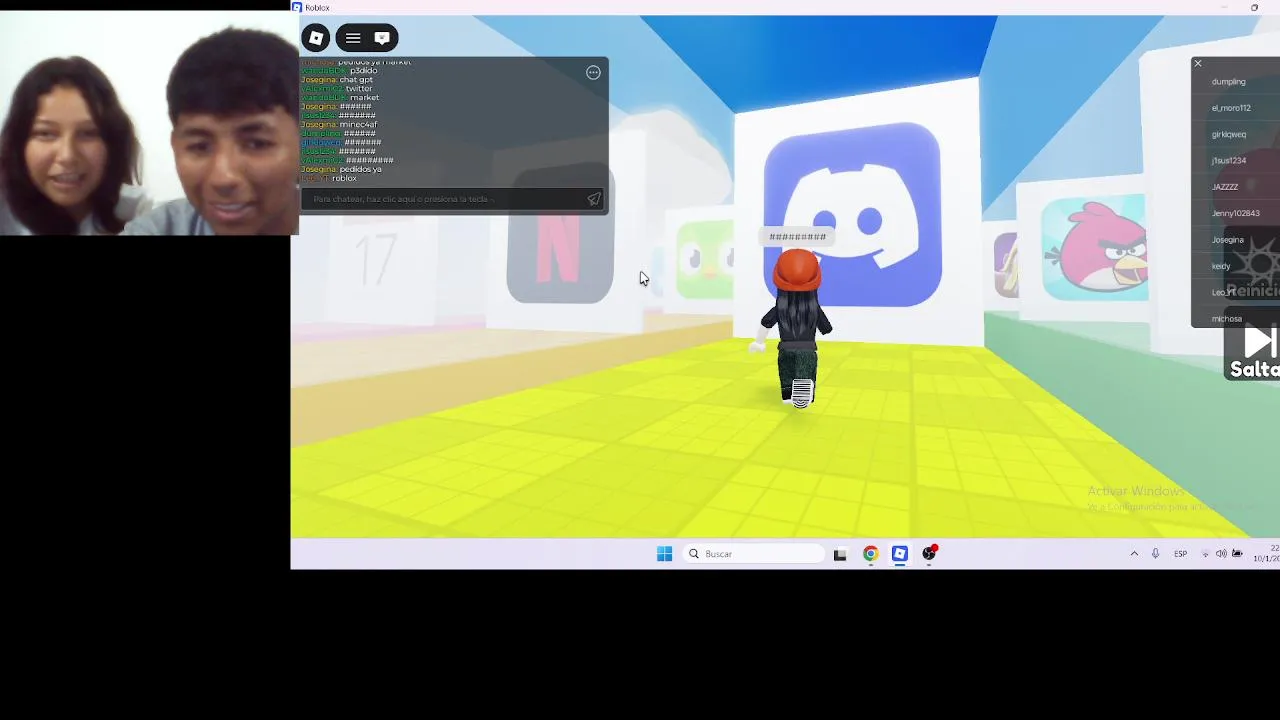Screen dimensions: 1280x720
Task: Open chat options three-dots button
Action: tap(593, 72)
